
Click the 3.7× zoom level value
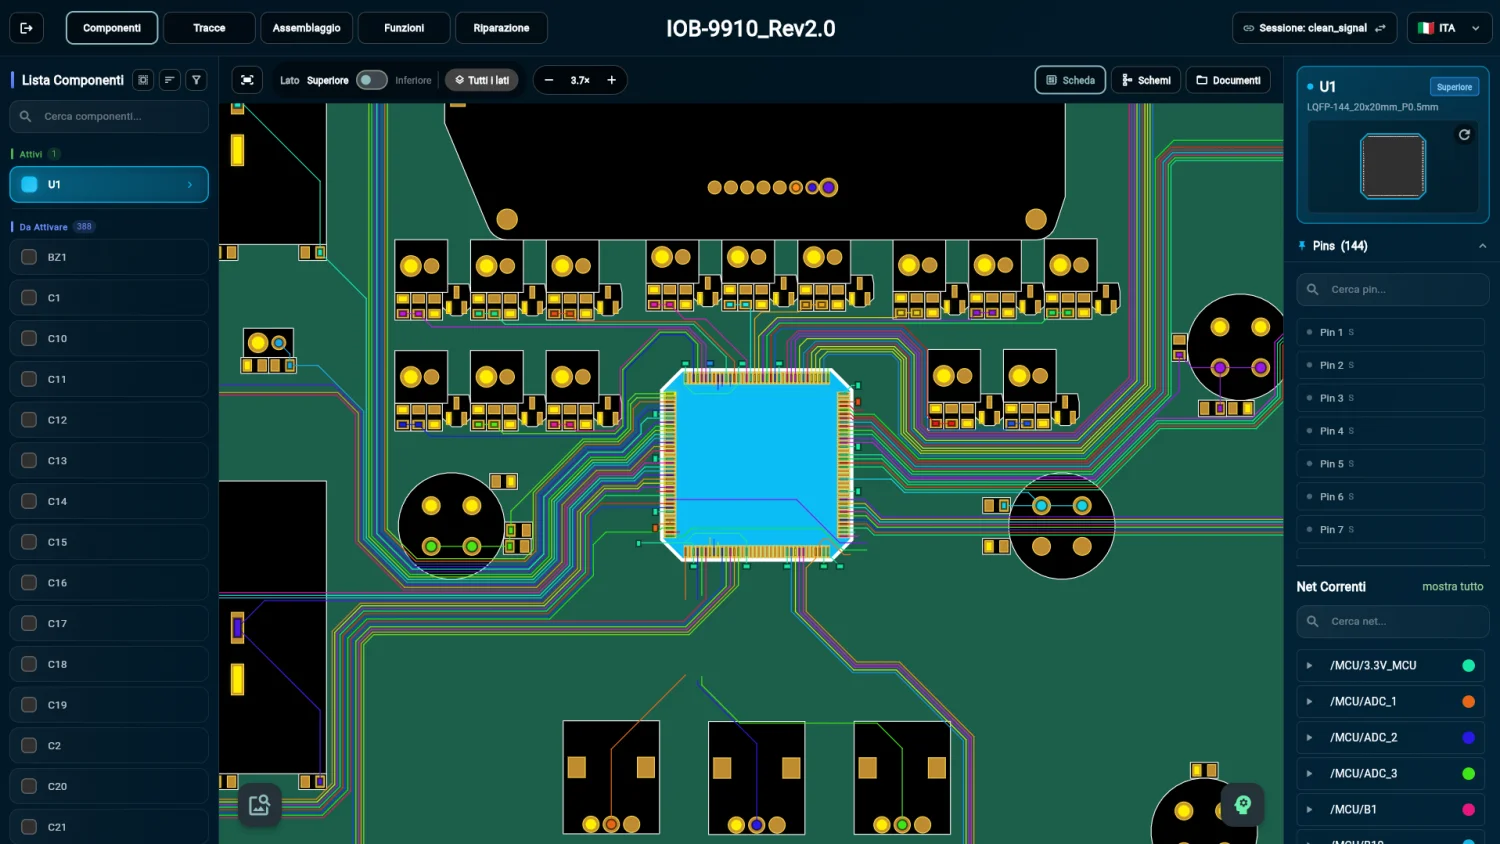pyautogui.click(x=580, y=80)
